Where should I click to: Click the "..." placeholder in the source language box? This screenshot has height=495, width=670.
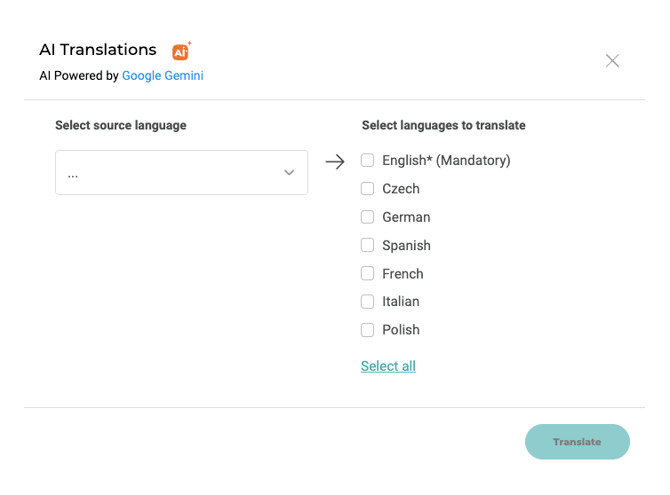(x=73, y=174)
